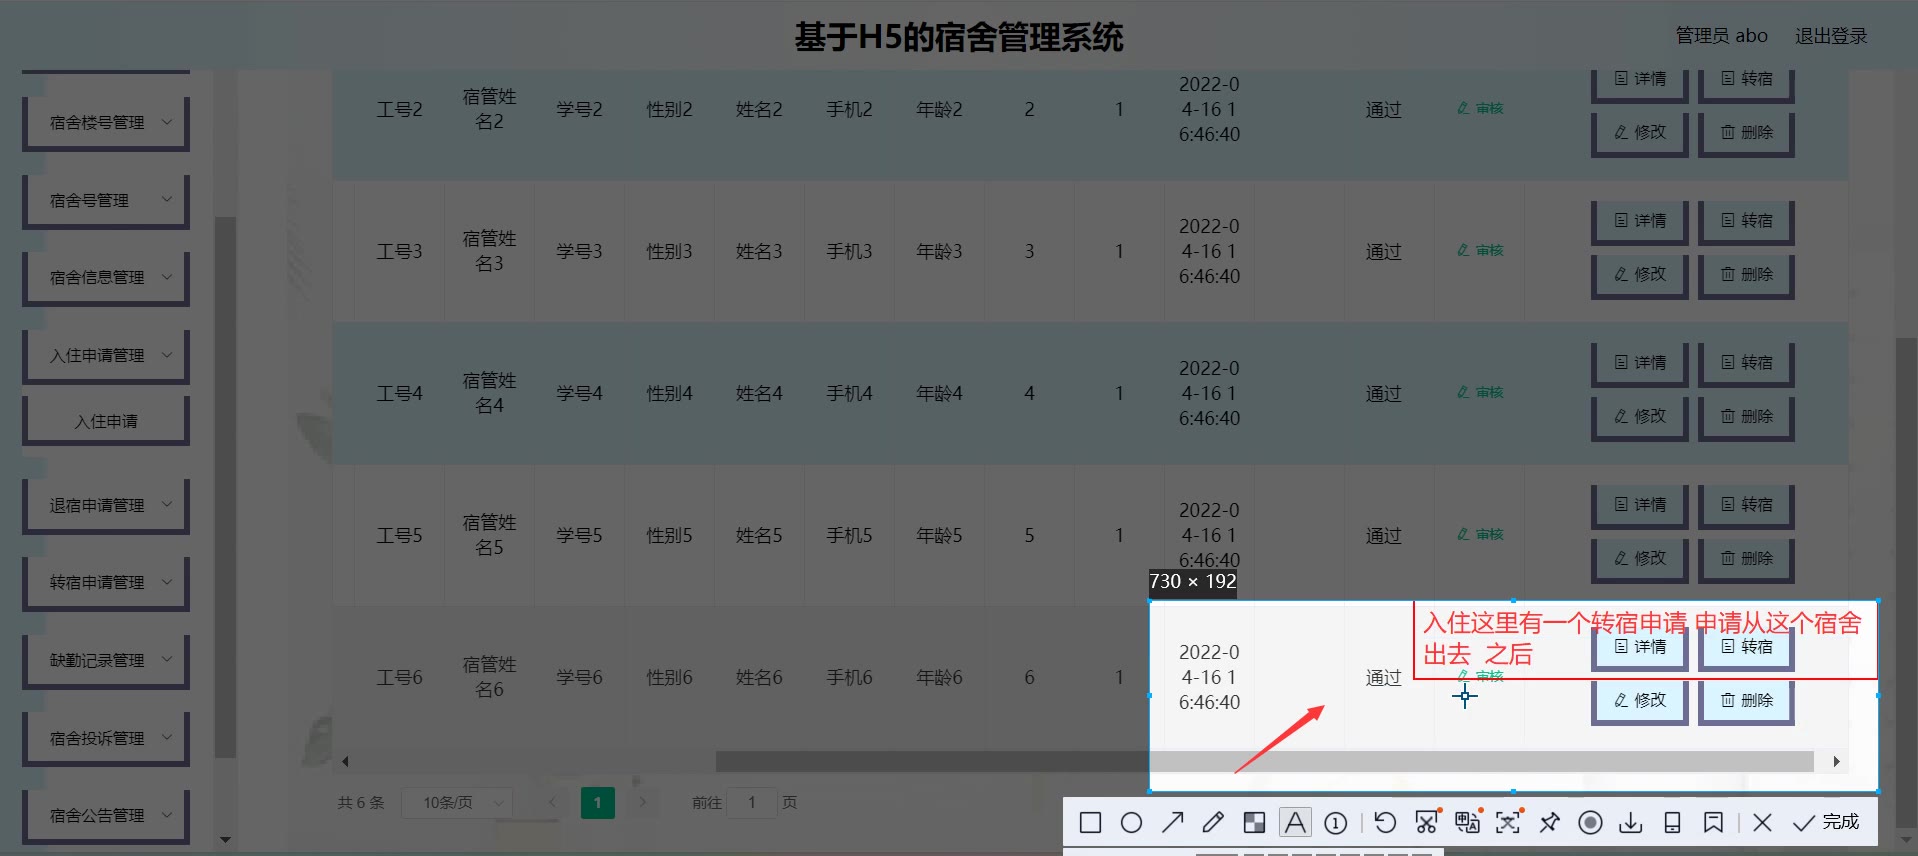Image resolution: width=1918 pixels, height=856 pixels.
Task: Click 转宿 button in 工号4 row
Action: [x=1746, y=363]
